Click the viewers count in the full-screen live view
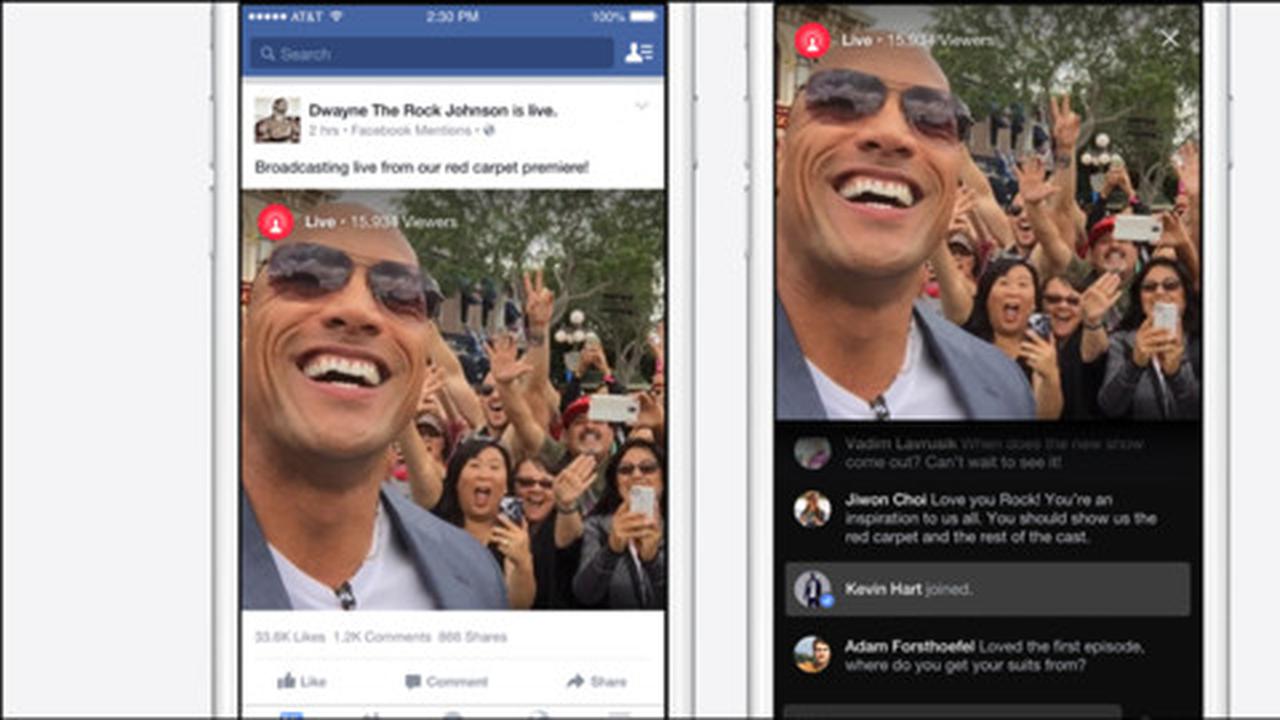Viewport: 1280px width, 720px height. (x=939, y=40)
